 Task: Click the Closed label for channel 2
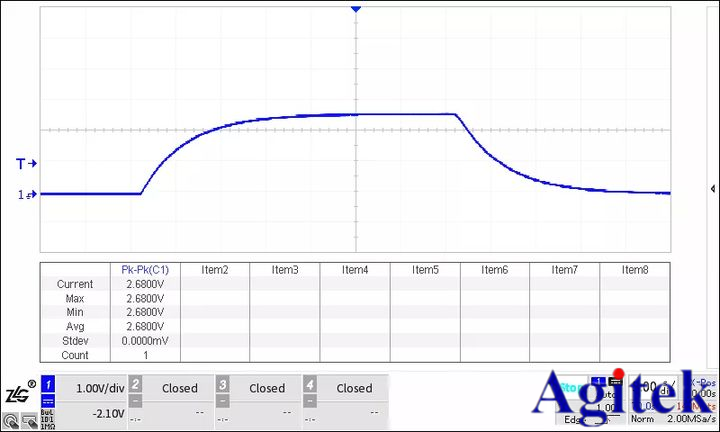[x=180, y=388]
